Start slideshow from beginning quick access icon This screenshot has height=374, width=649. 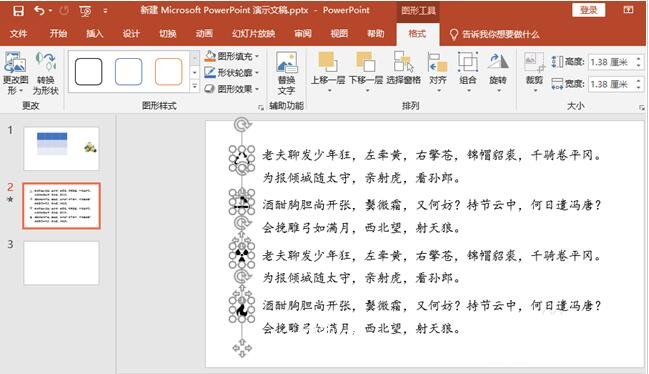(x=85, y=11)
